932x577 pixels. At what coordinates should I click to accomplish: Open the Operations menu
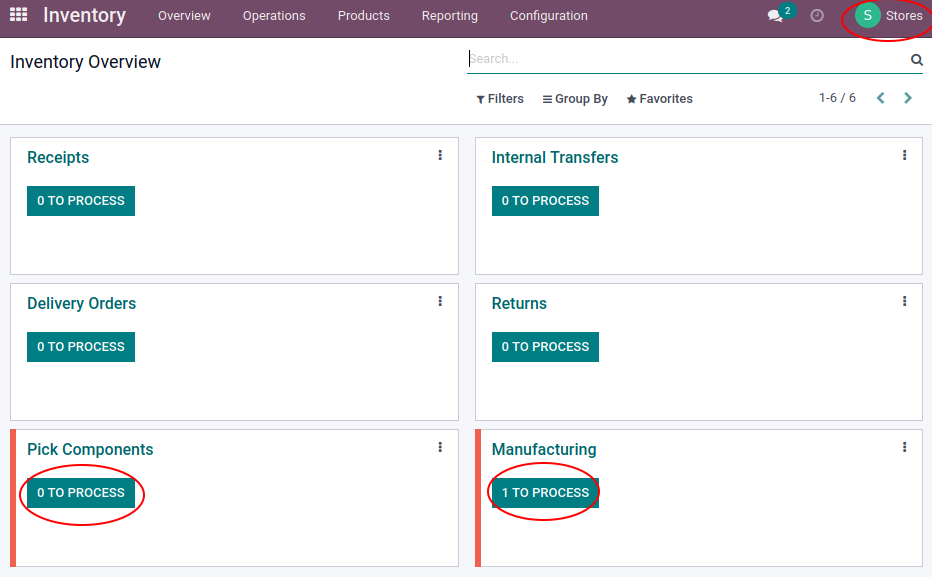(274, 16)
